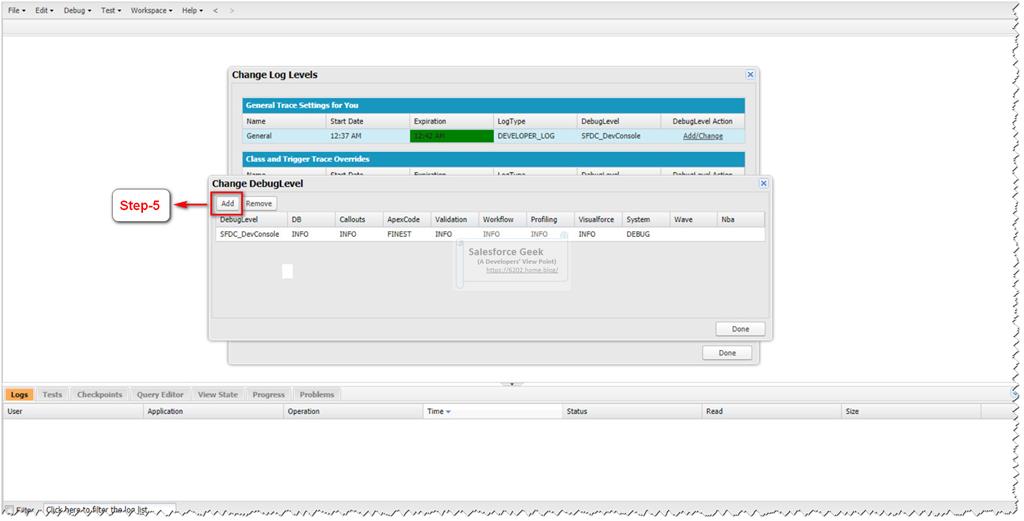Close the Change Log Levels dialog
The height and width of the screenshot is (521, 1024).
750,74
